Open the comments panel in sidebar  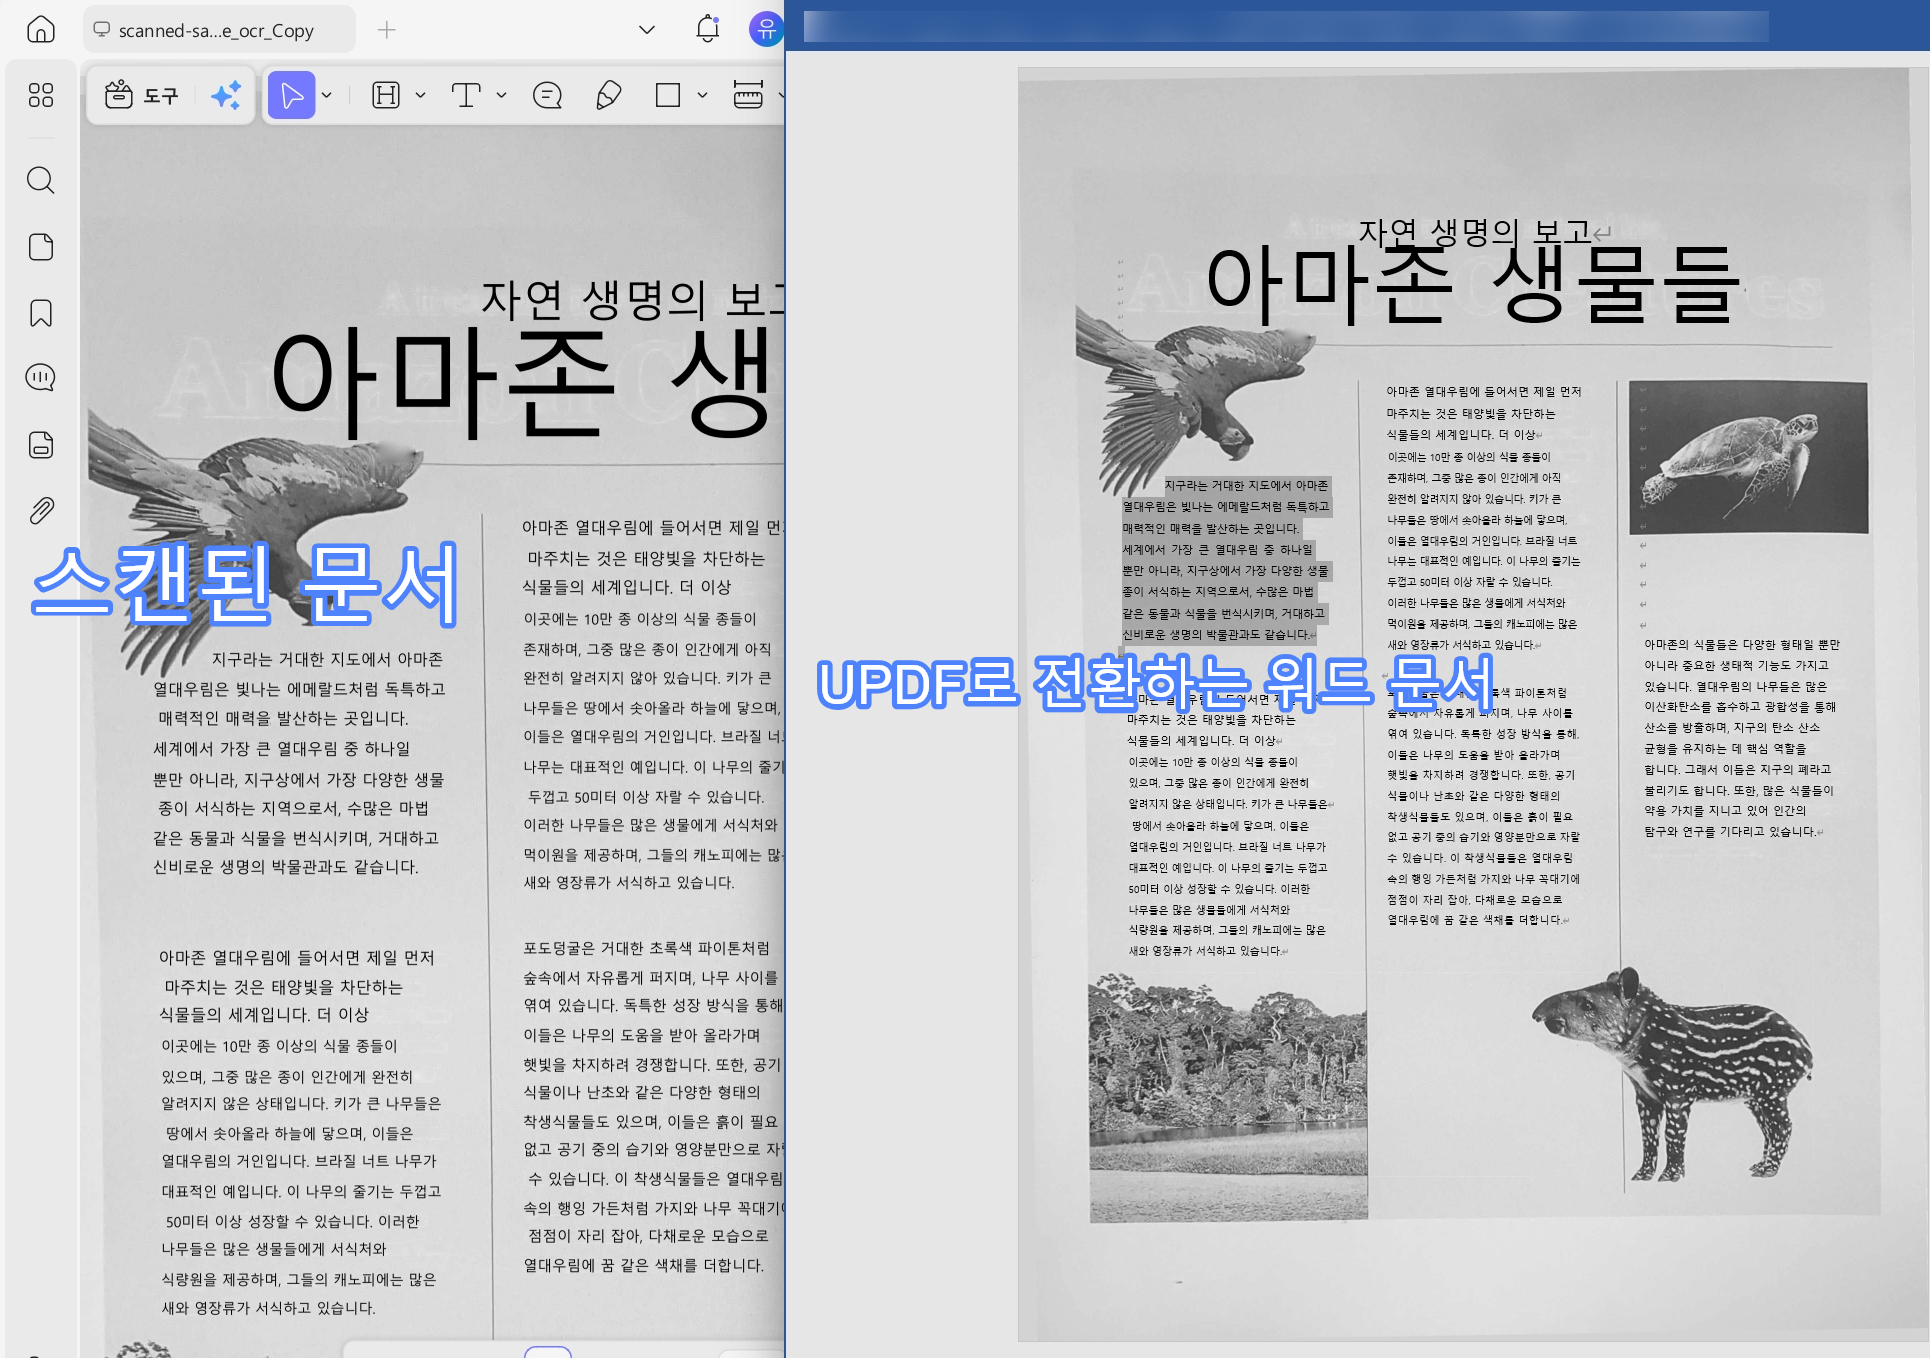(x=41, y=378)
